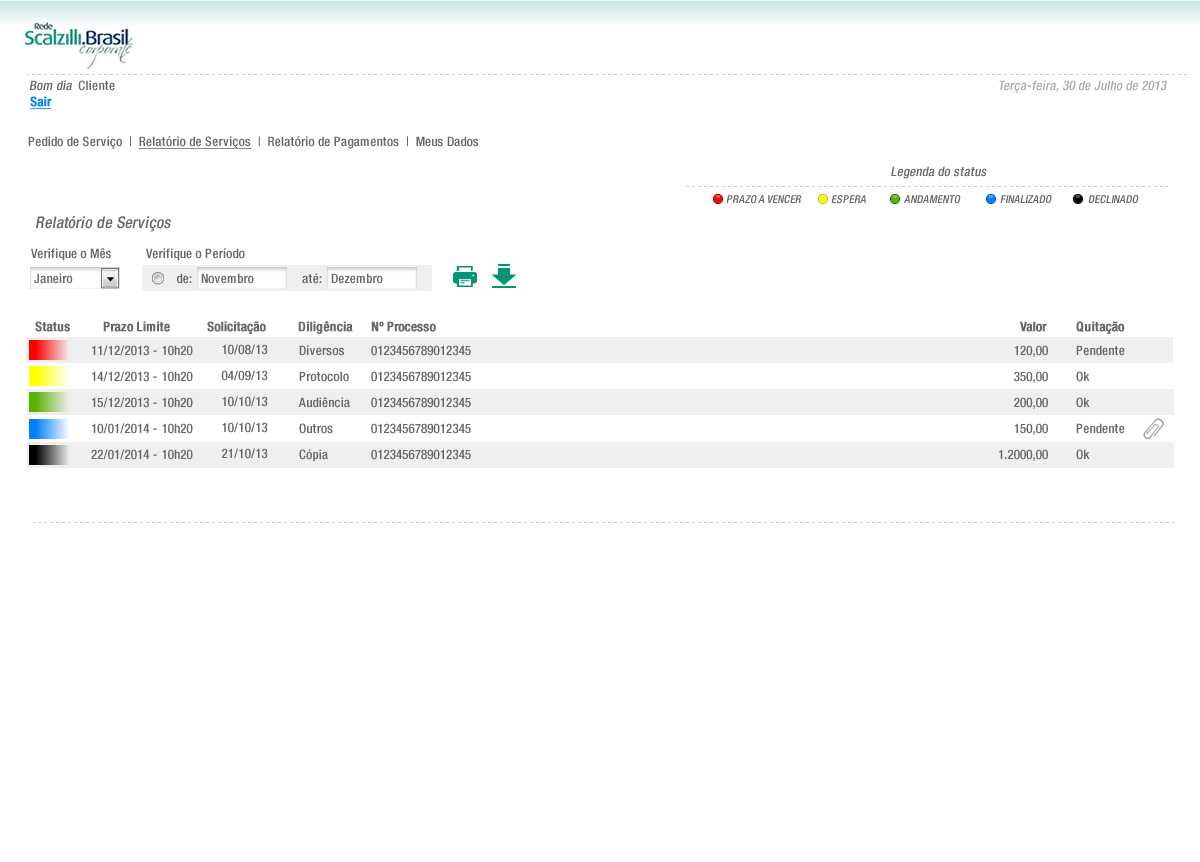The image size is (1200, 862).
Task: Click the green download arrow icon
Action: pos(504,276)
